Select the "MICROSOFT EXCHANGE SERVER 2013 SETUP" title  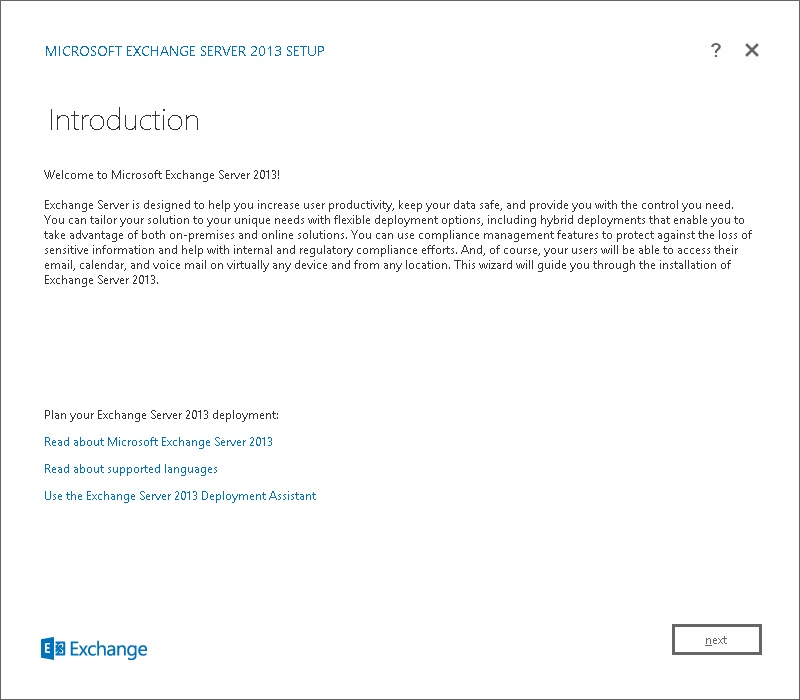[184, 50]
